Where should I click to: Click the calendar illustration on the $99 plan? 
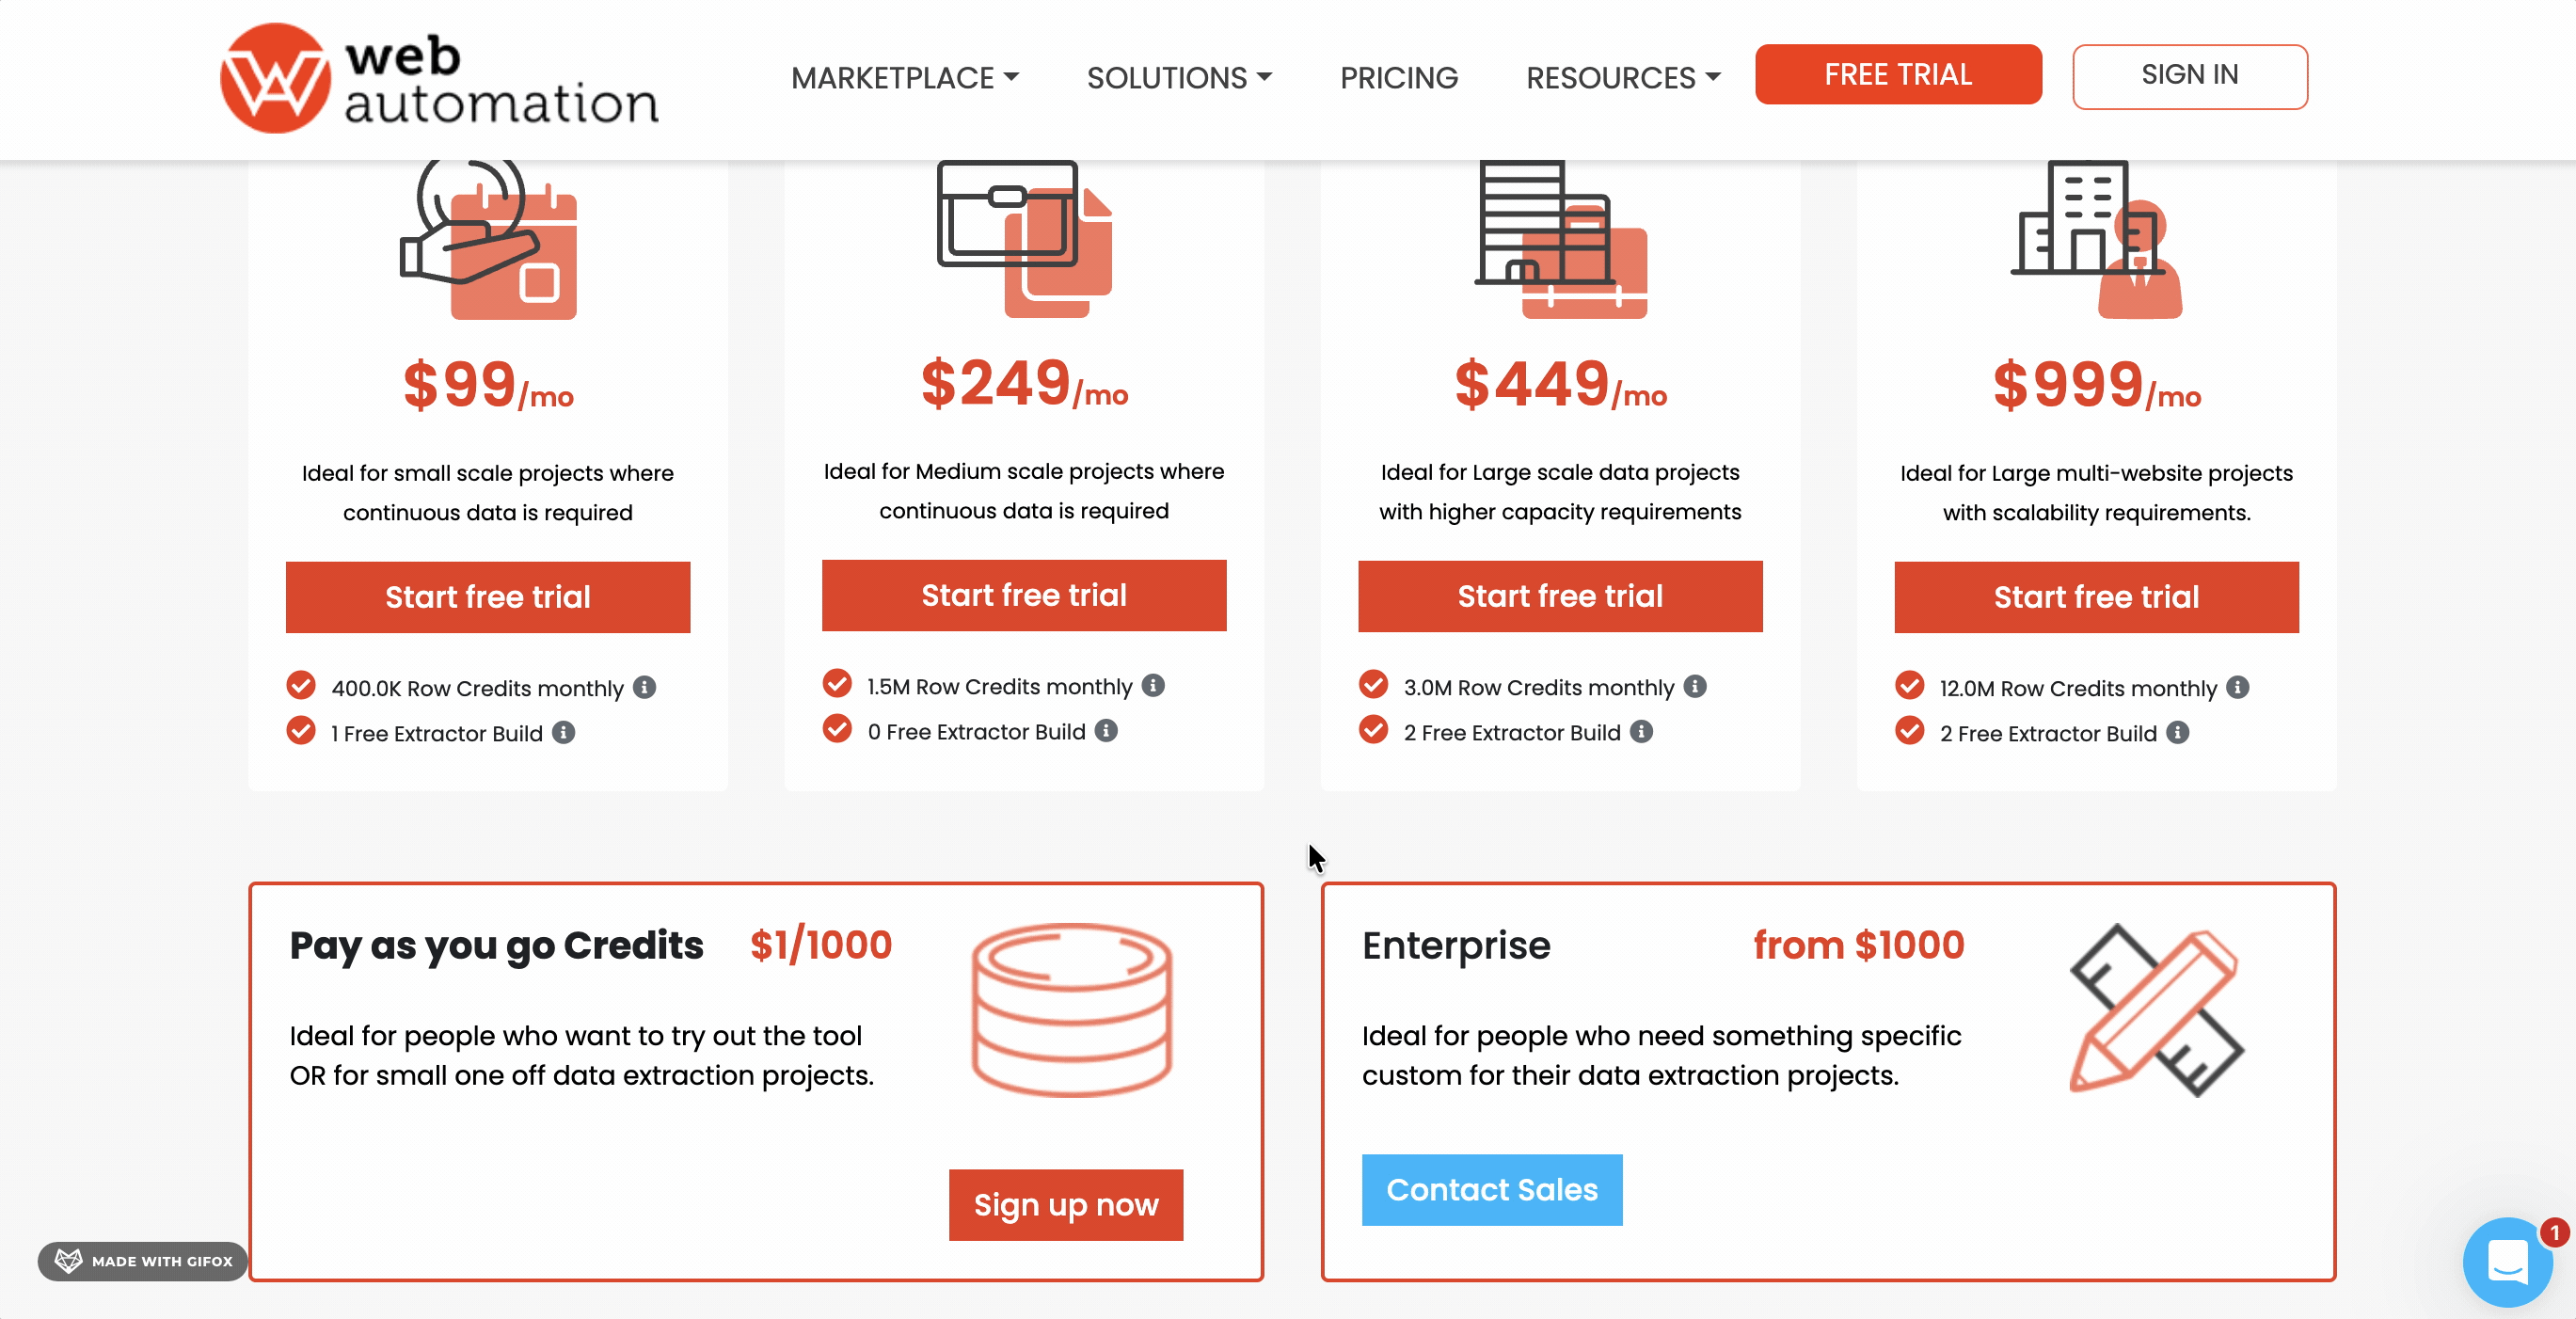click(489, 240)
